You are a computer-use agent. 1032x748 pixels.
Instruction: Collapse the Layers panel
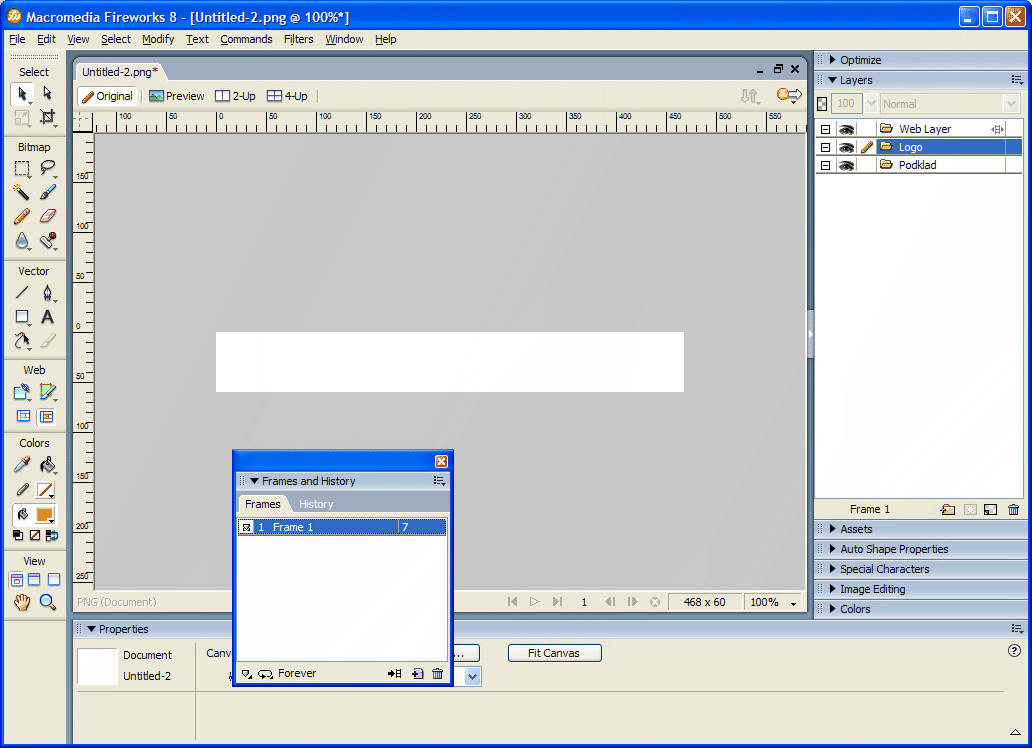point(833,80)
